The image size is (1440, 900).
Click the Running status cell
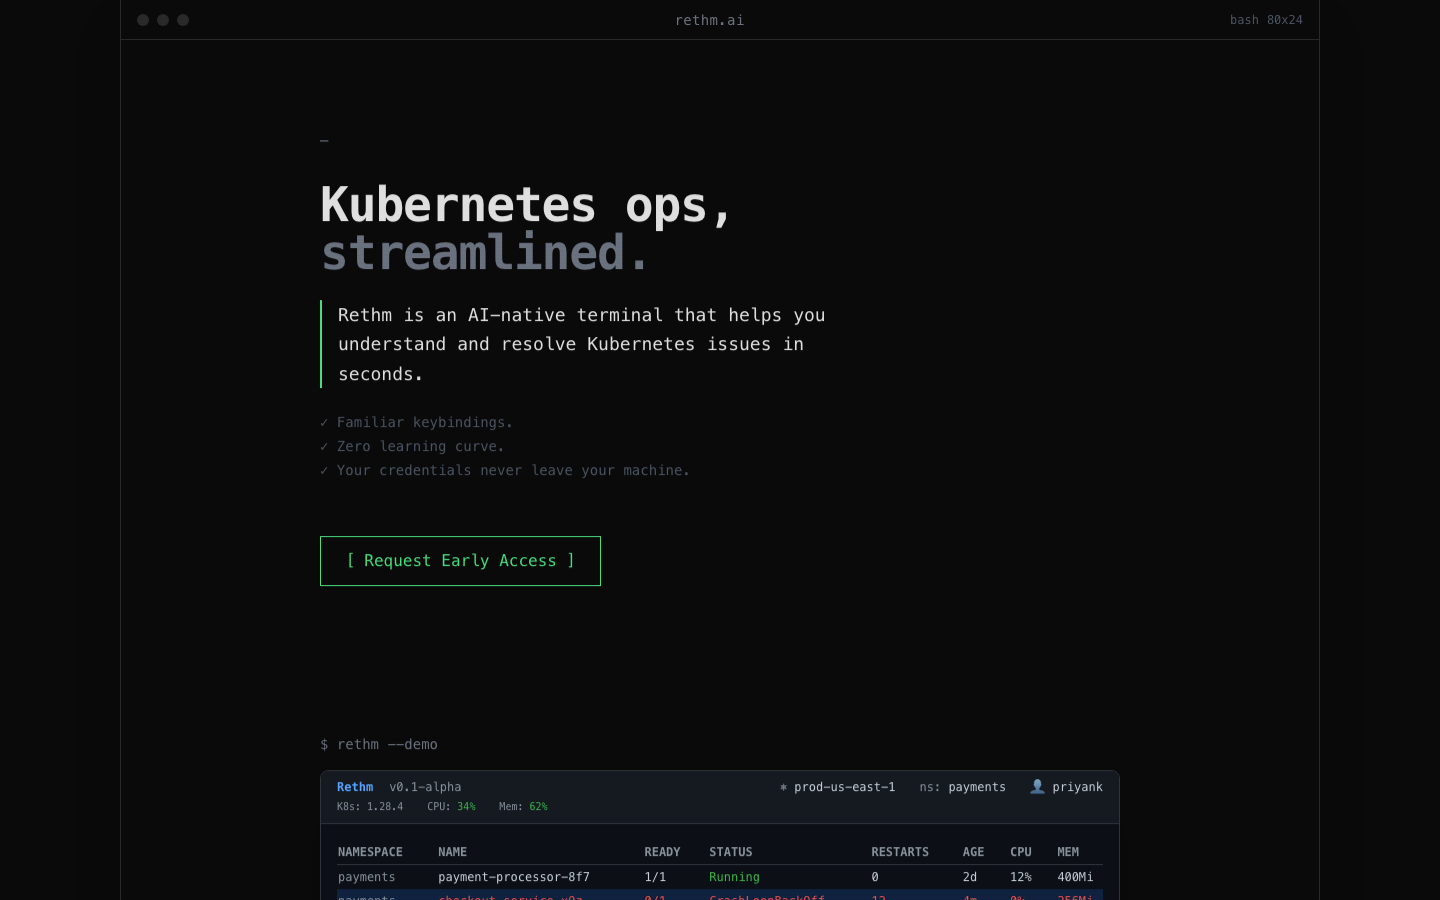coord(734,877)
